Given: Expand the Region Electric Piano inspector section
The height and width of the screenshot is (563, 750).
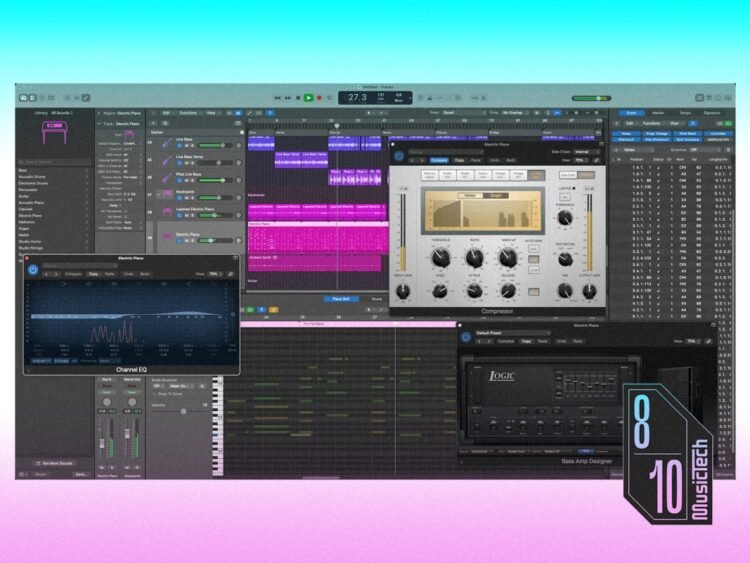Looking at the screenshot, I should pyautogui.click(x=100, y=113).
